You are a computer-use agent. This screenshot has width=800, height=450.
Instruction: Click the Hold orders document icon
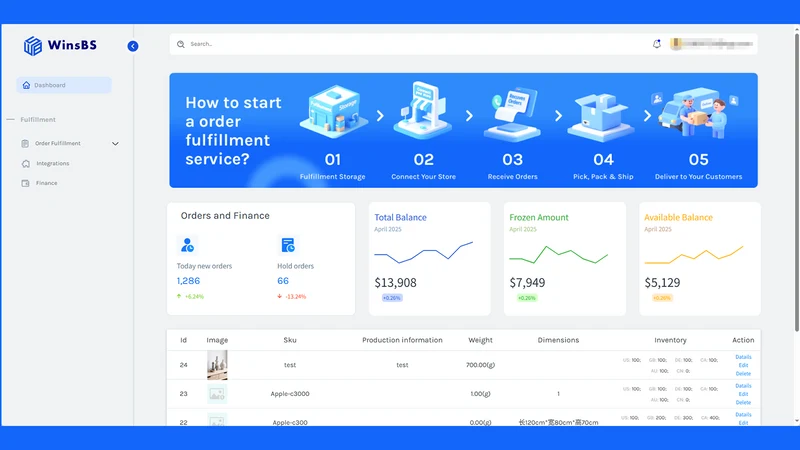tap(288, 245)
